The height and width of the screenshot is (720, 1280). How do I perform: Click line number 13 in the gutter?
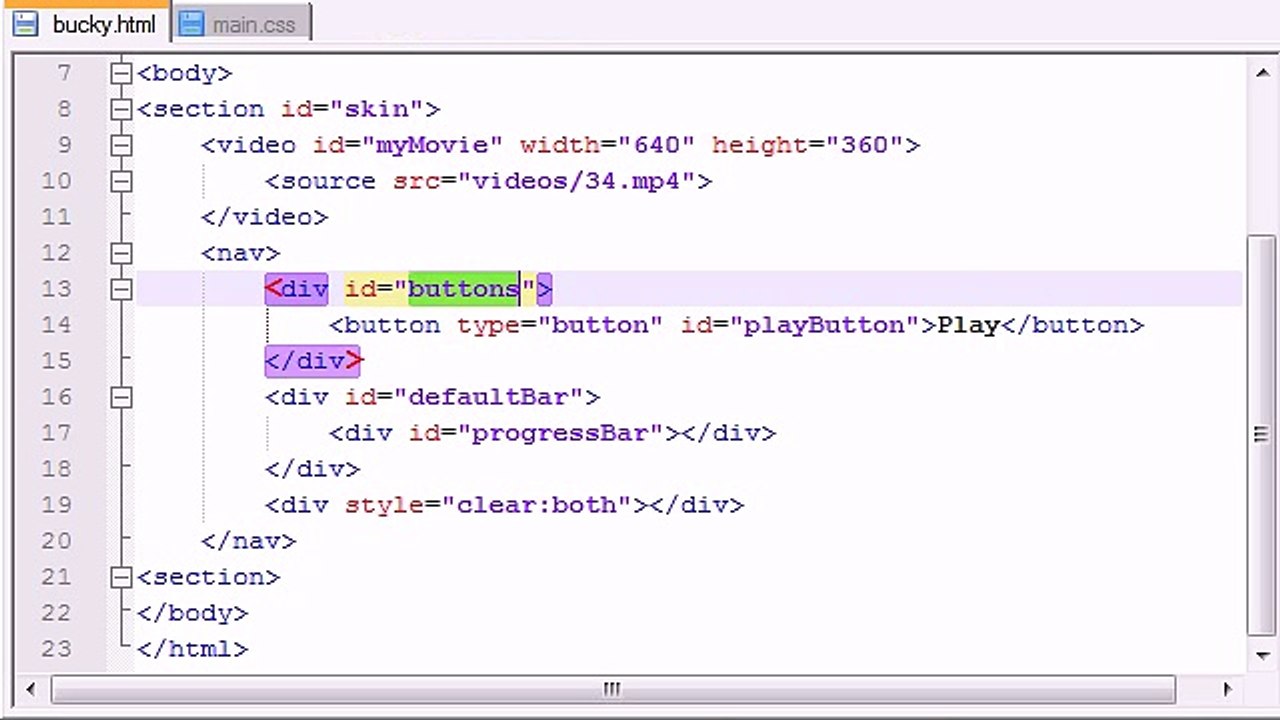tap(56, 289)
